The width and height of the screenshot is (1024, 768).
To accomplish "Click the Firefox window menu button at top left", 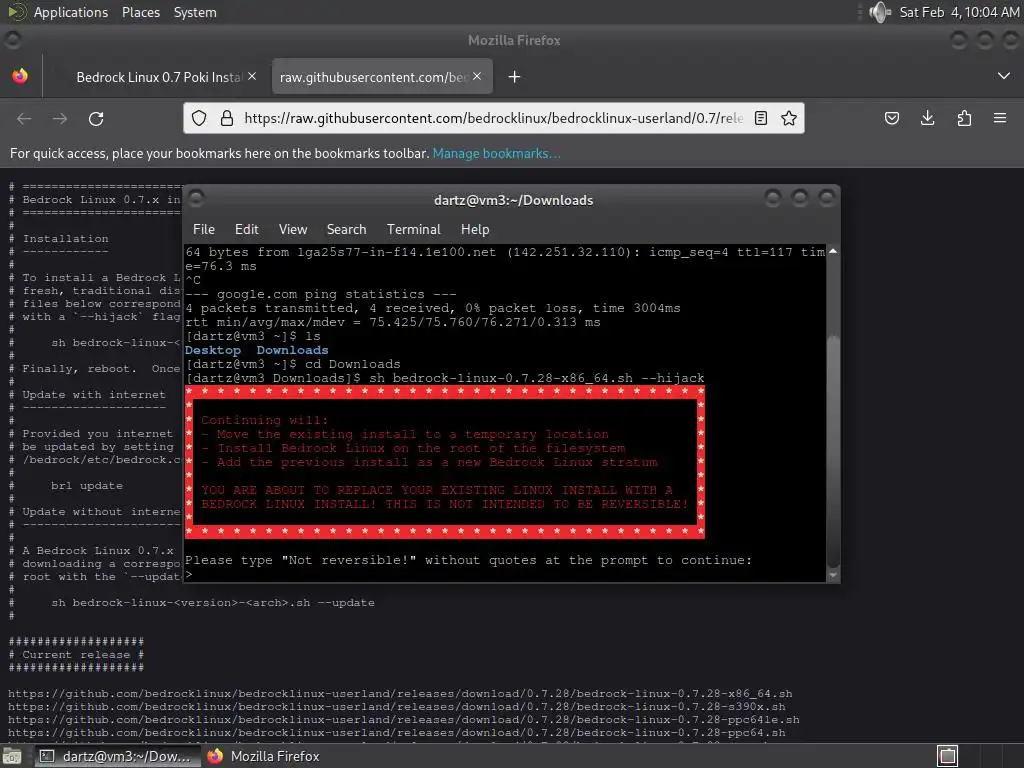I will (x=12, y=39).
